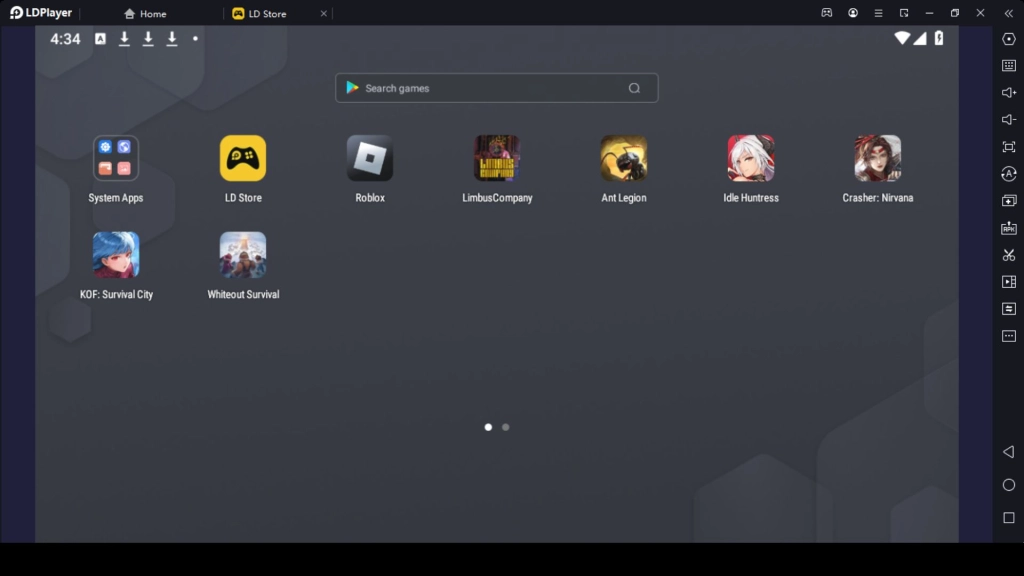Switch to the LD Store tab
Viewport: 1024px width, 576px height.
coord(260,14)
